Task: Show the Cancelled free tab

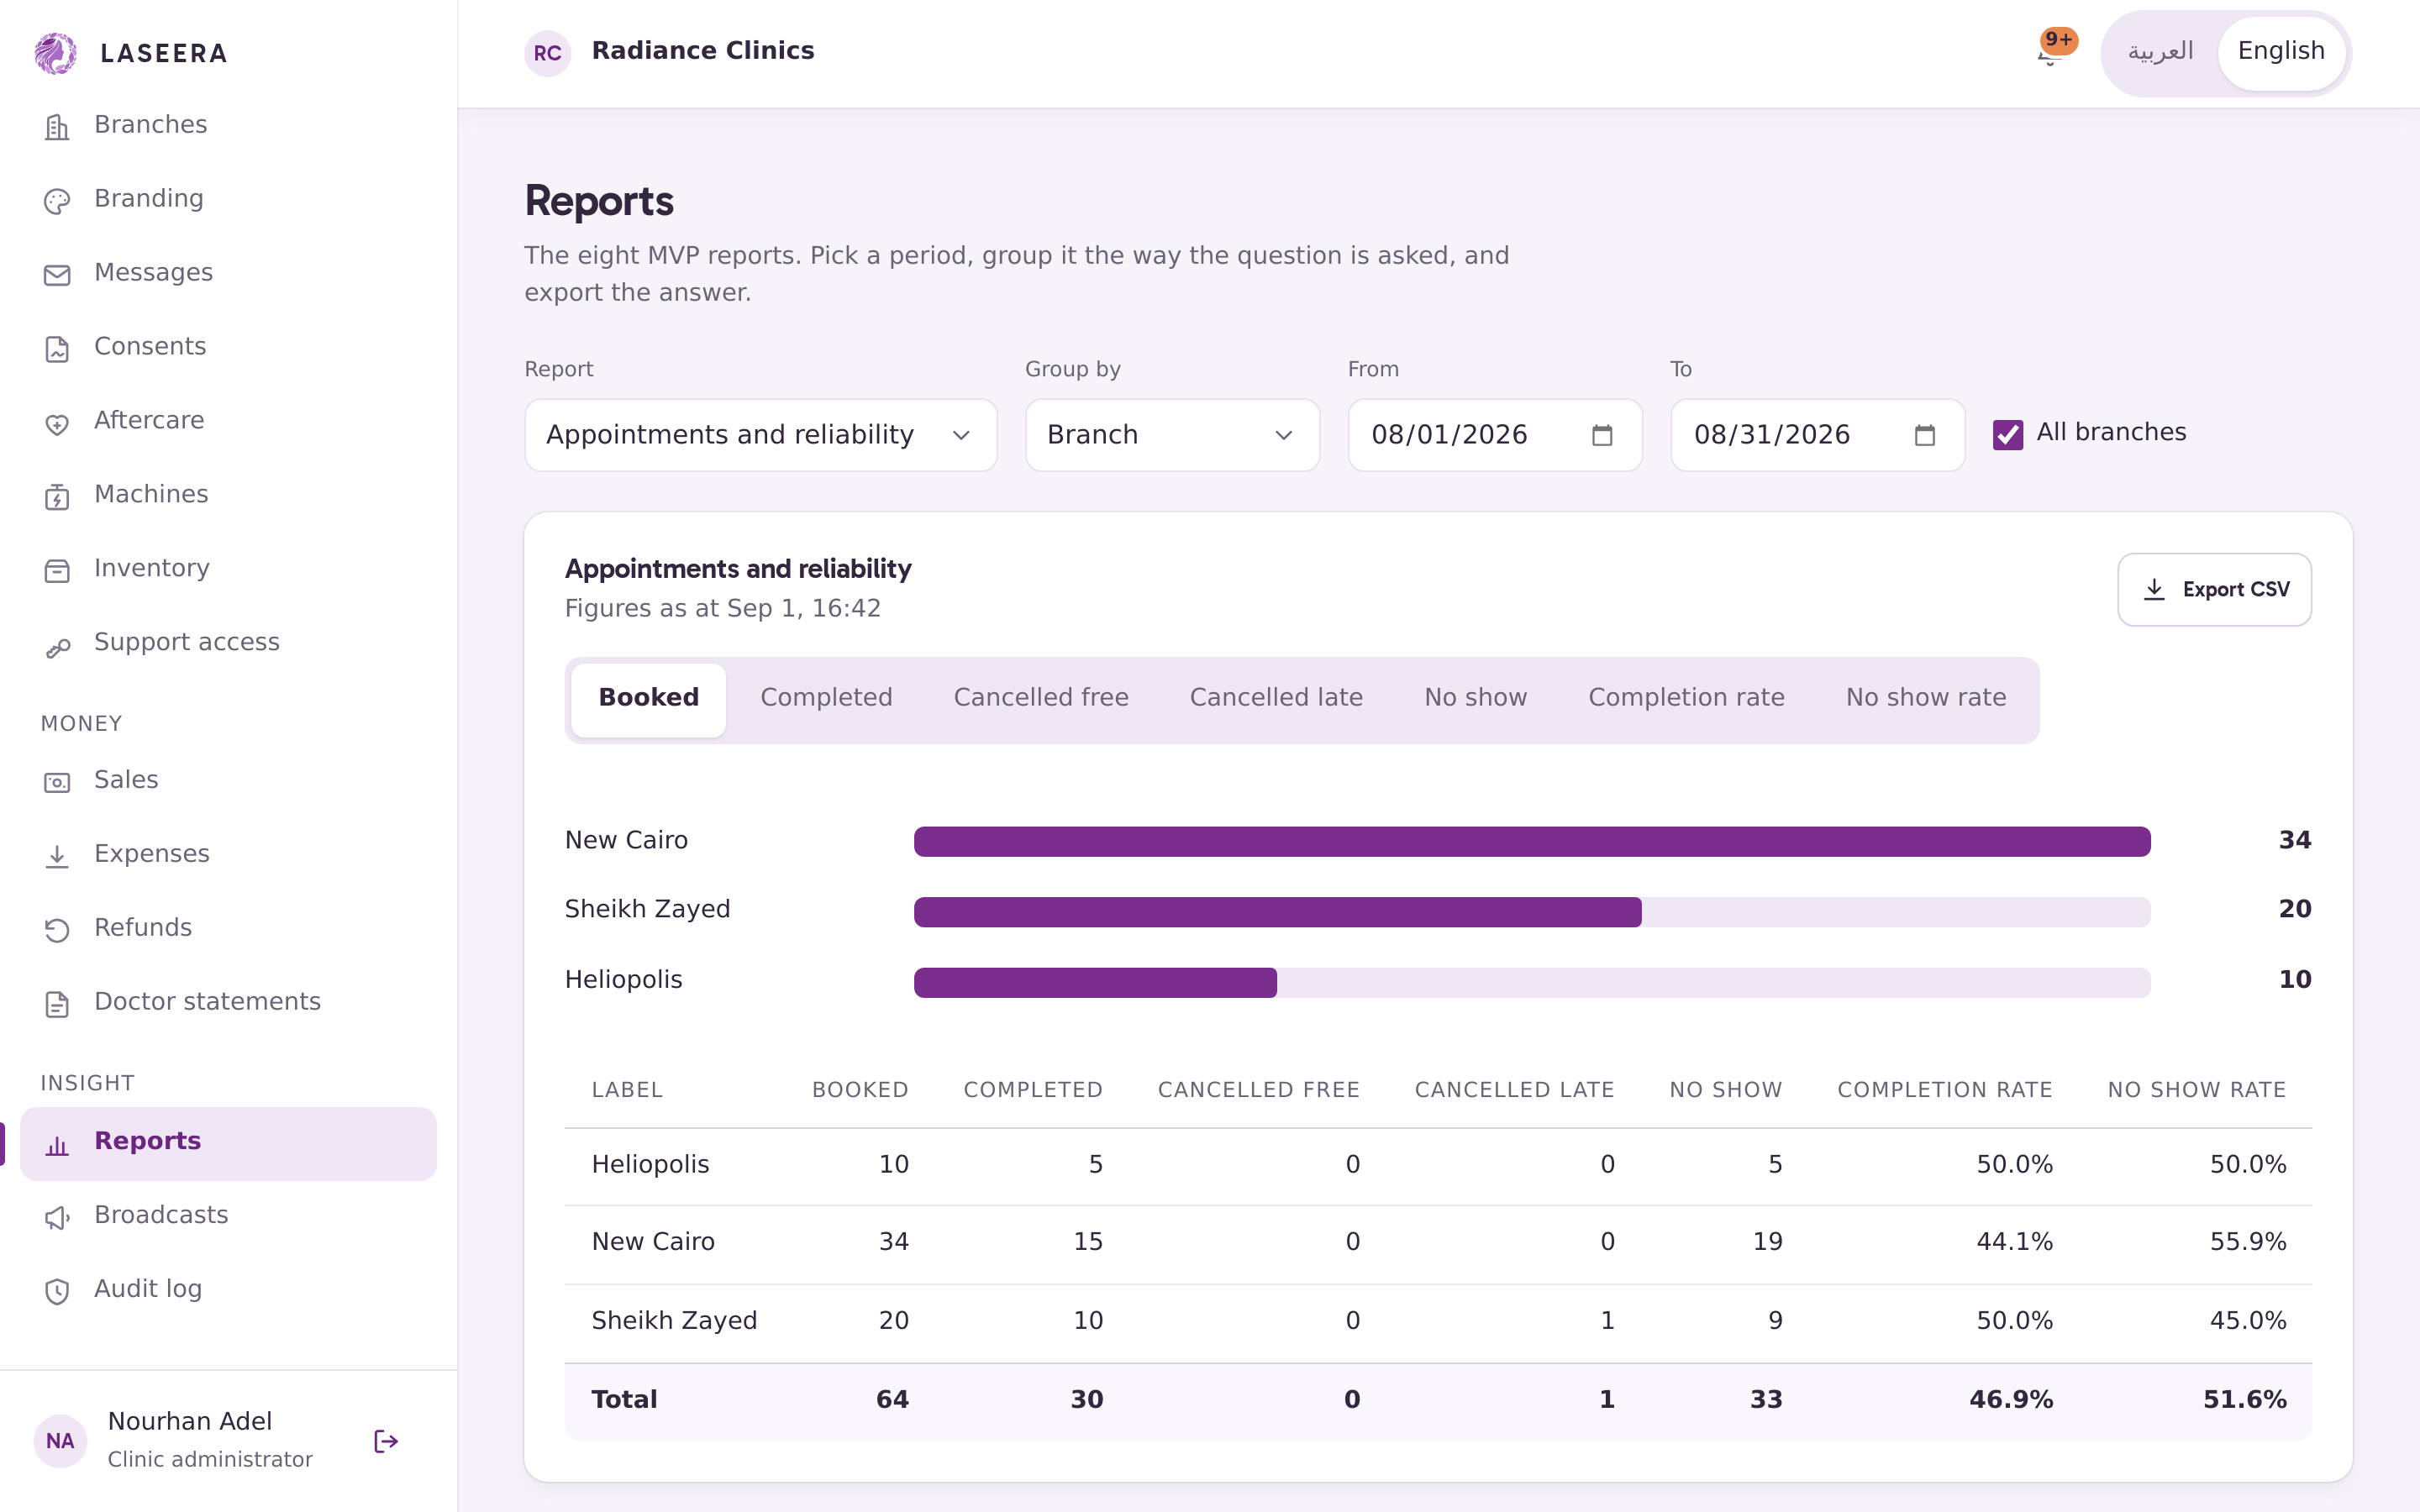Action: point(1041,698)
